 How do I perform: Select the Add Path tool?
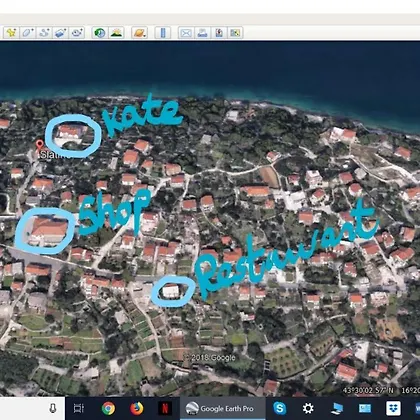[44, 33]
